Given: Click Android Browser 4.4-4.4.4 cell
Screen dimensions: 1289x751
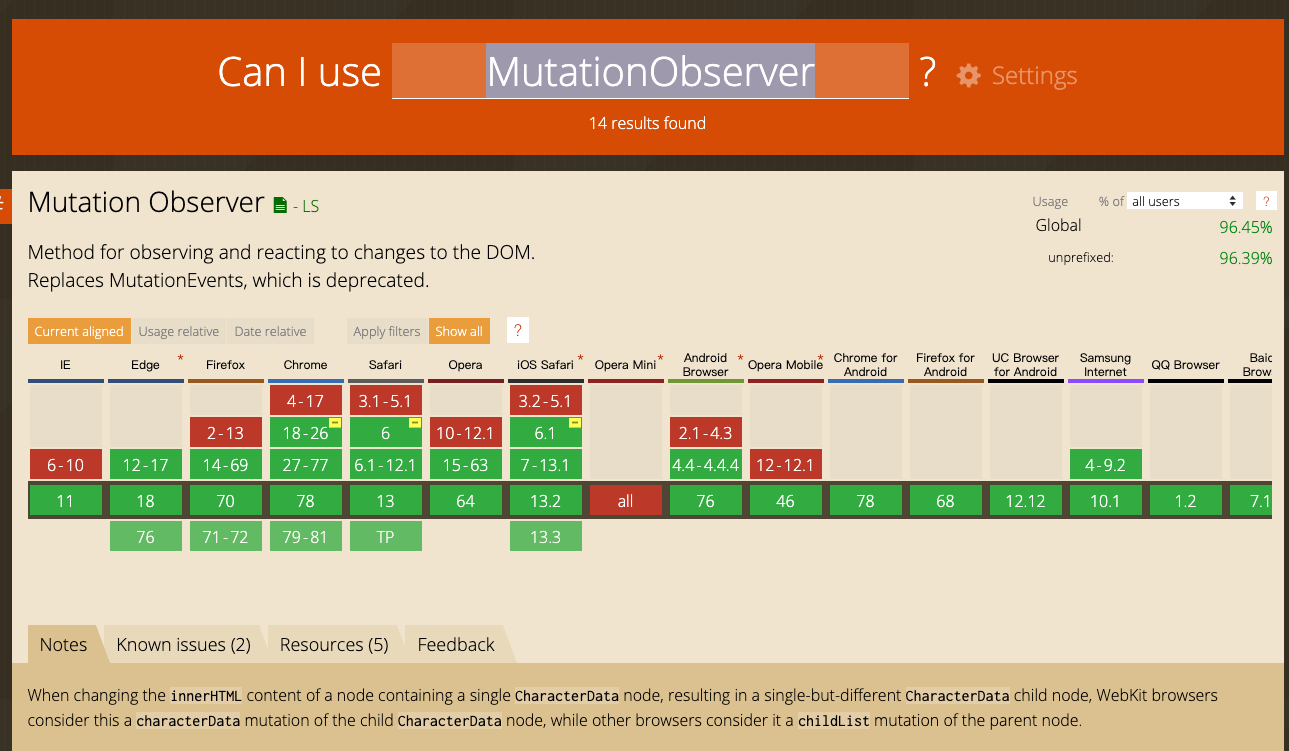Looking at the screenshot, I should click(x=706, y=465).
